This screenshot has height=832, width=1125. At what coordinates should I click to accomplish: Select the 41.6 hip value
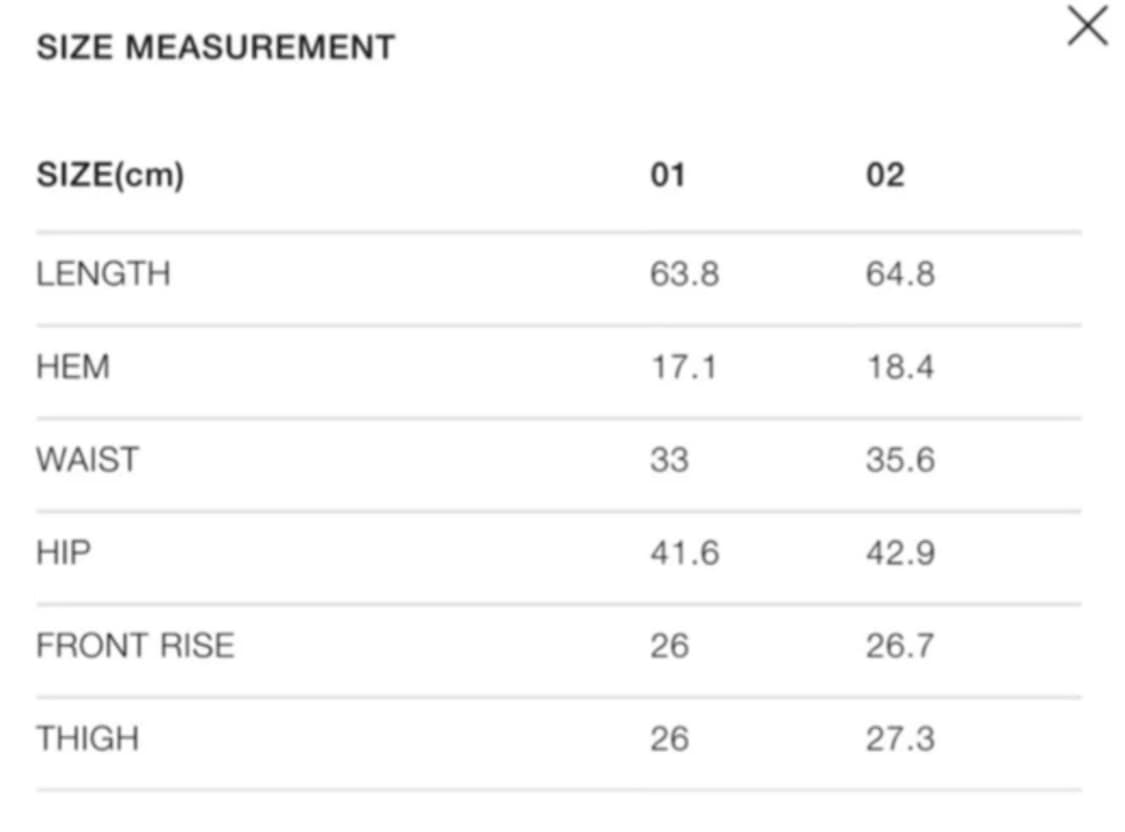[x=684, y=553]
